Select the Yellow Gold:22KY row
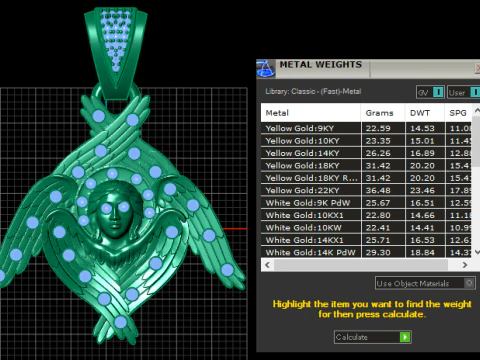 (366, 190)
